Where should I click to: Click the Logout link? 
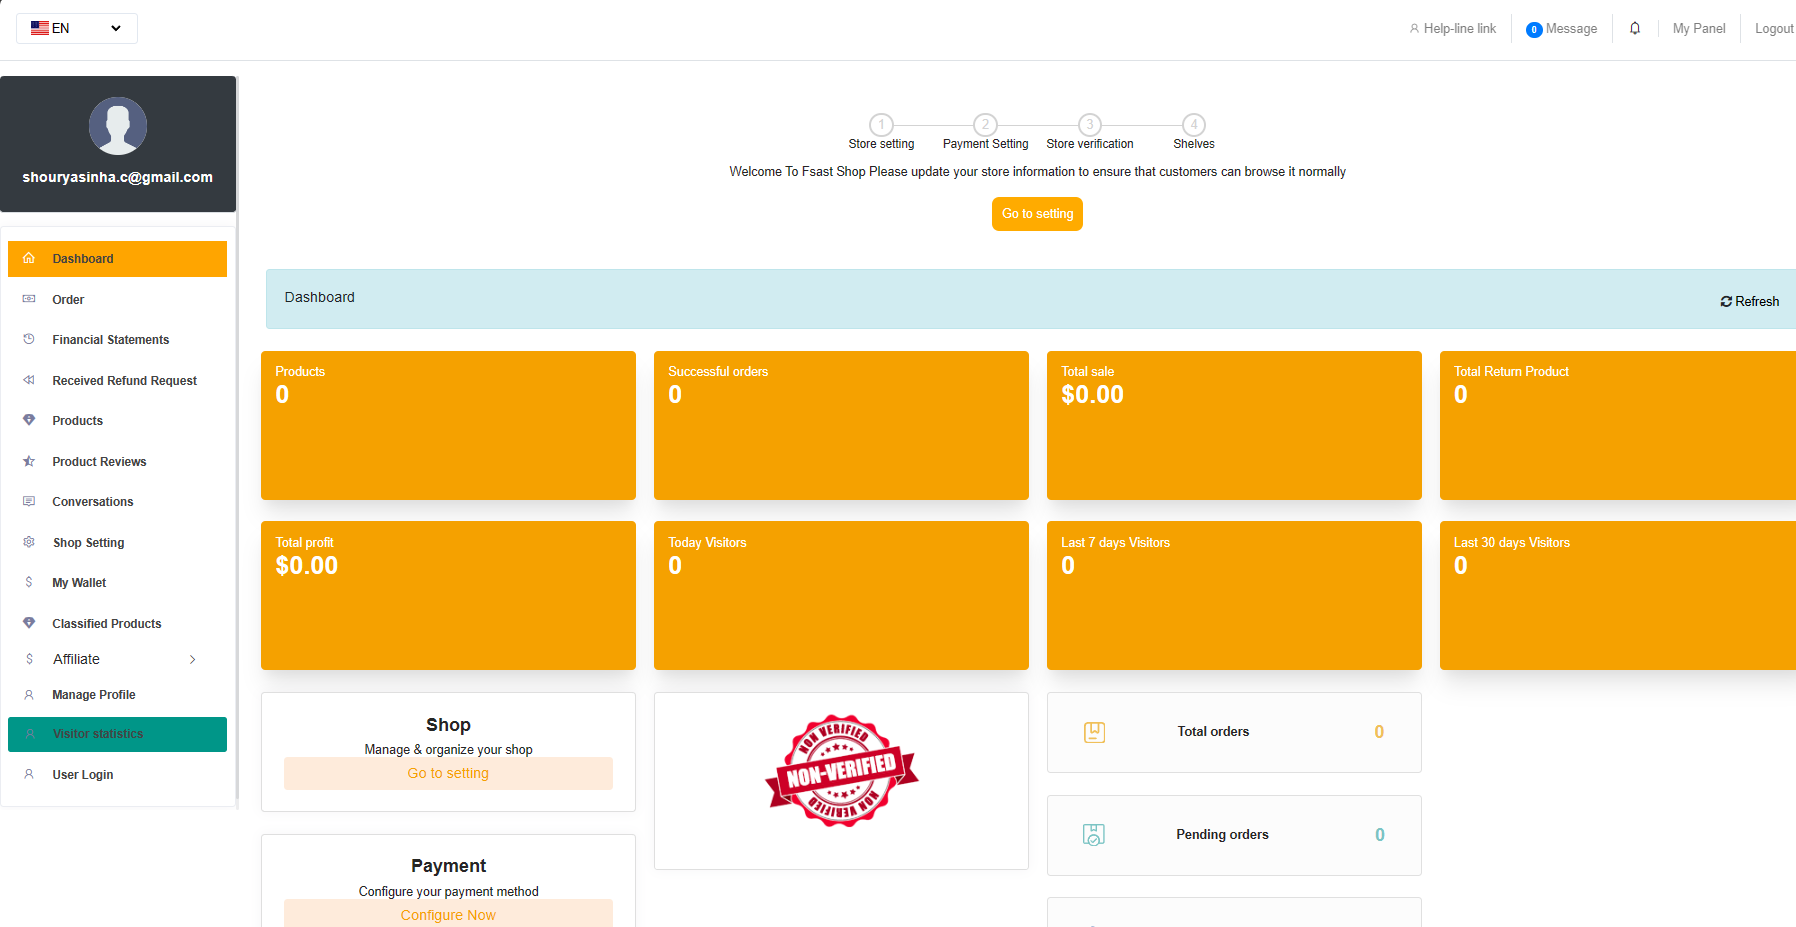[1773, 29]
